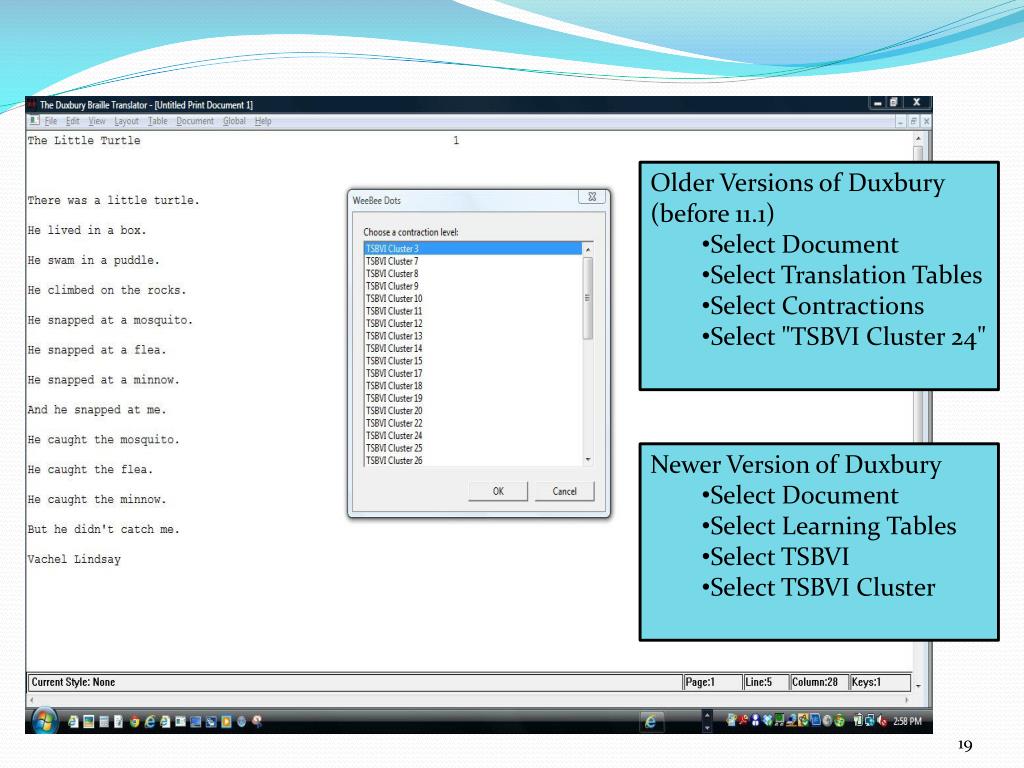Select "TSBVI Cluster 11" in the list

(473, 311)
